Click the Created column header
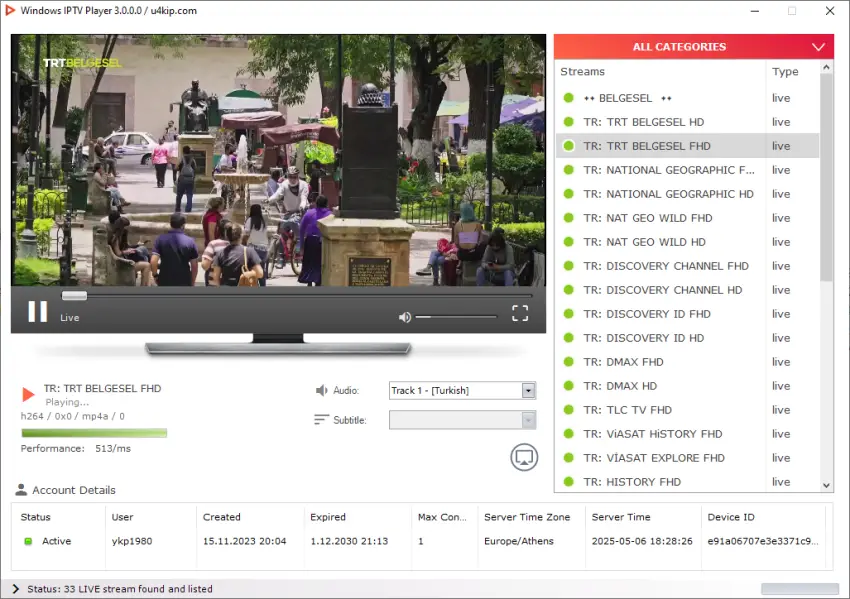This screenshot has width=850, height=599. [x=250, y=517]
